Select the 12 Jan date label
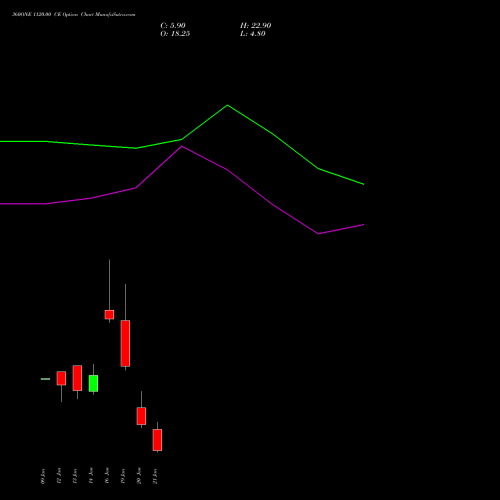500x500 pixels. 59,476
